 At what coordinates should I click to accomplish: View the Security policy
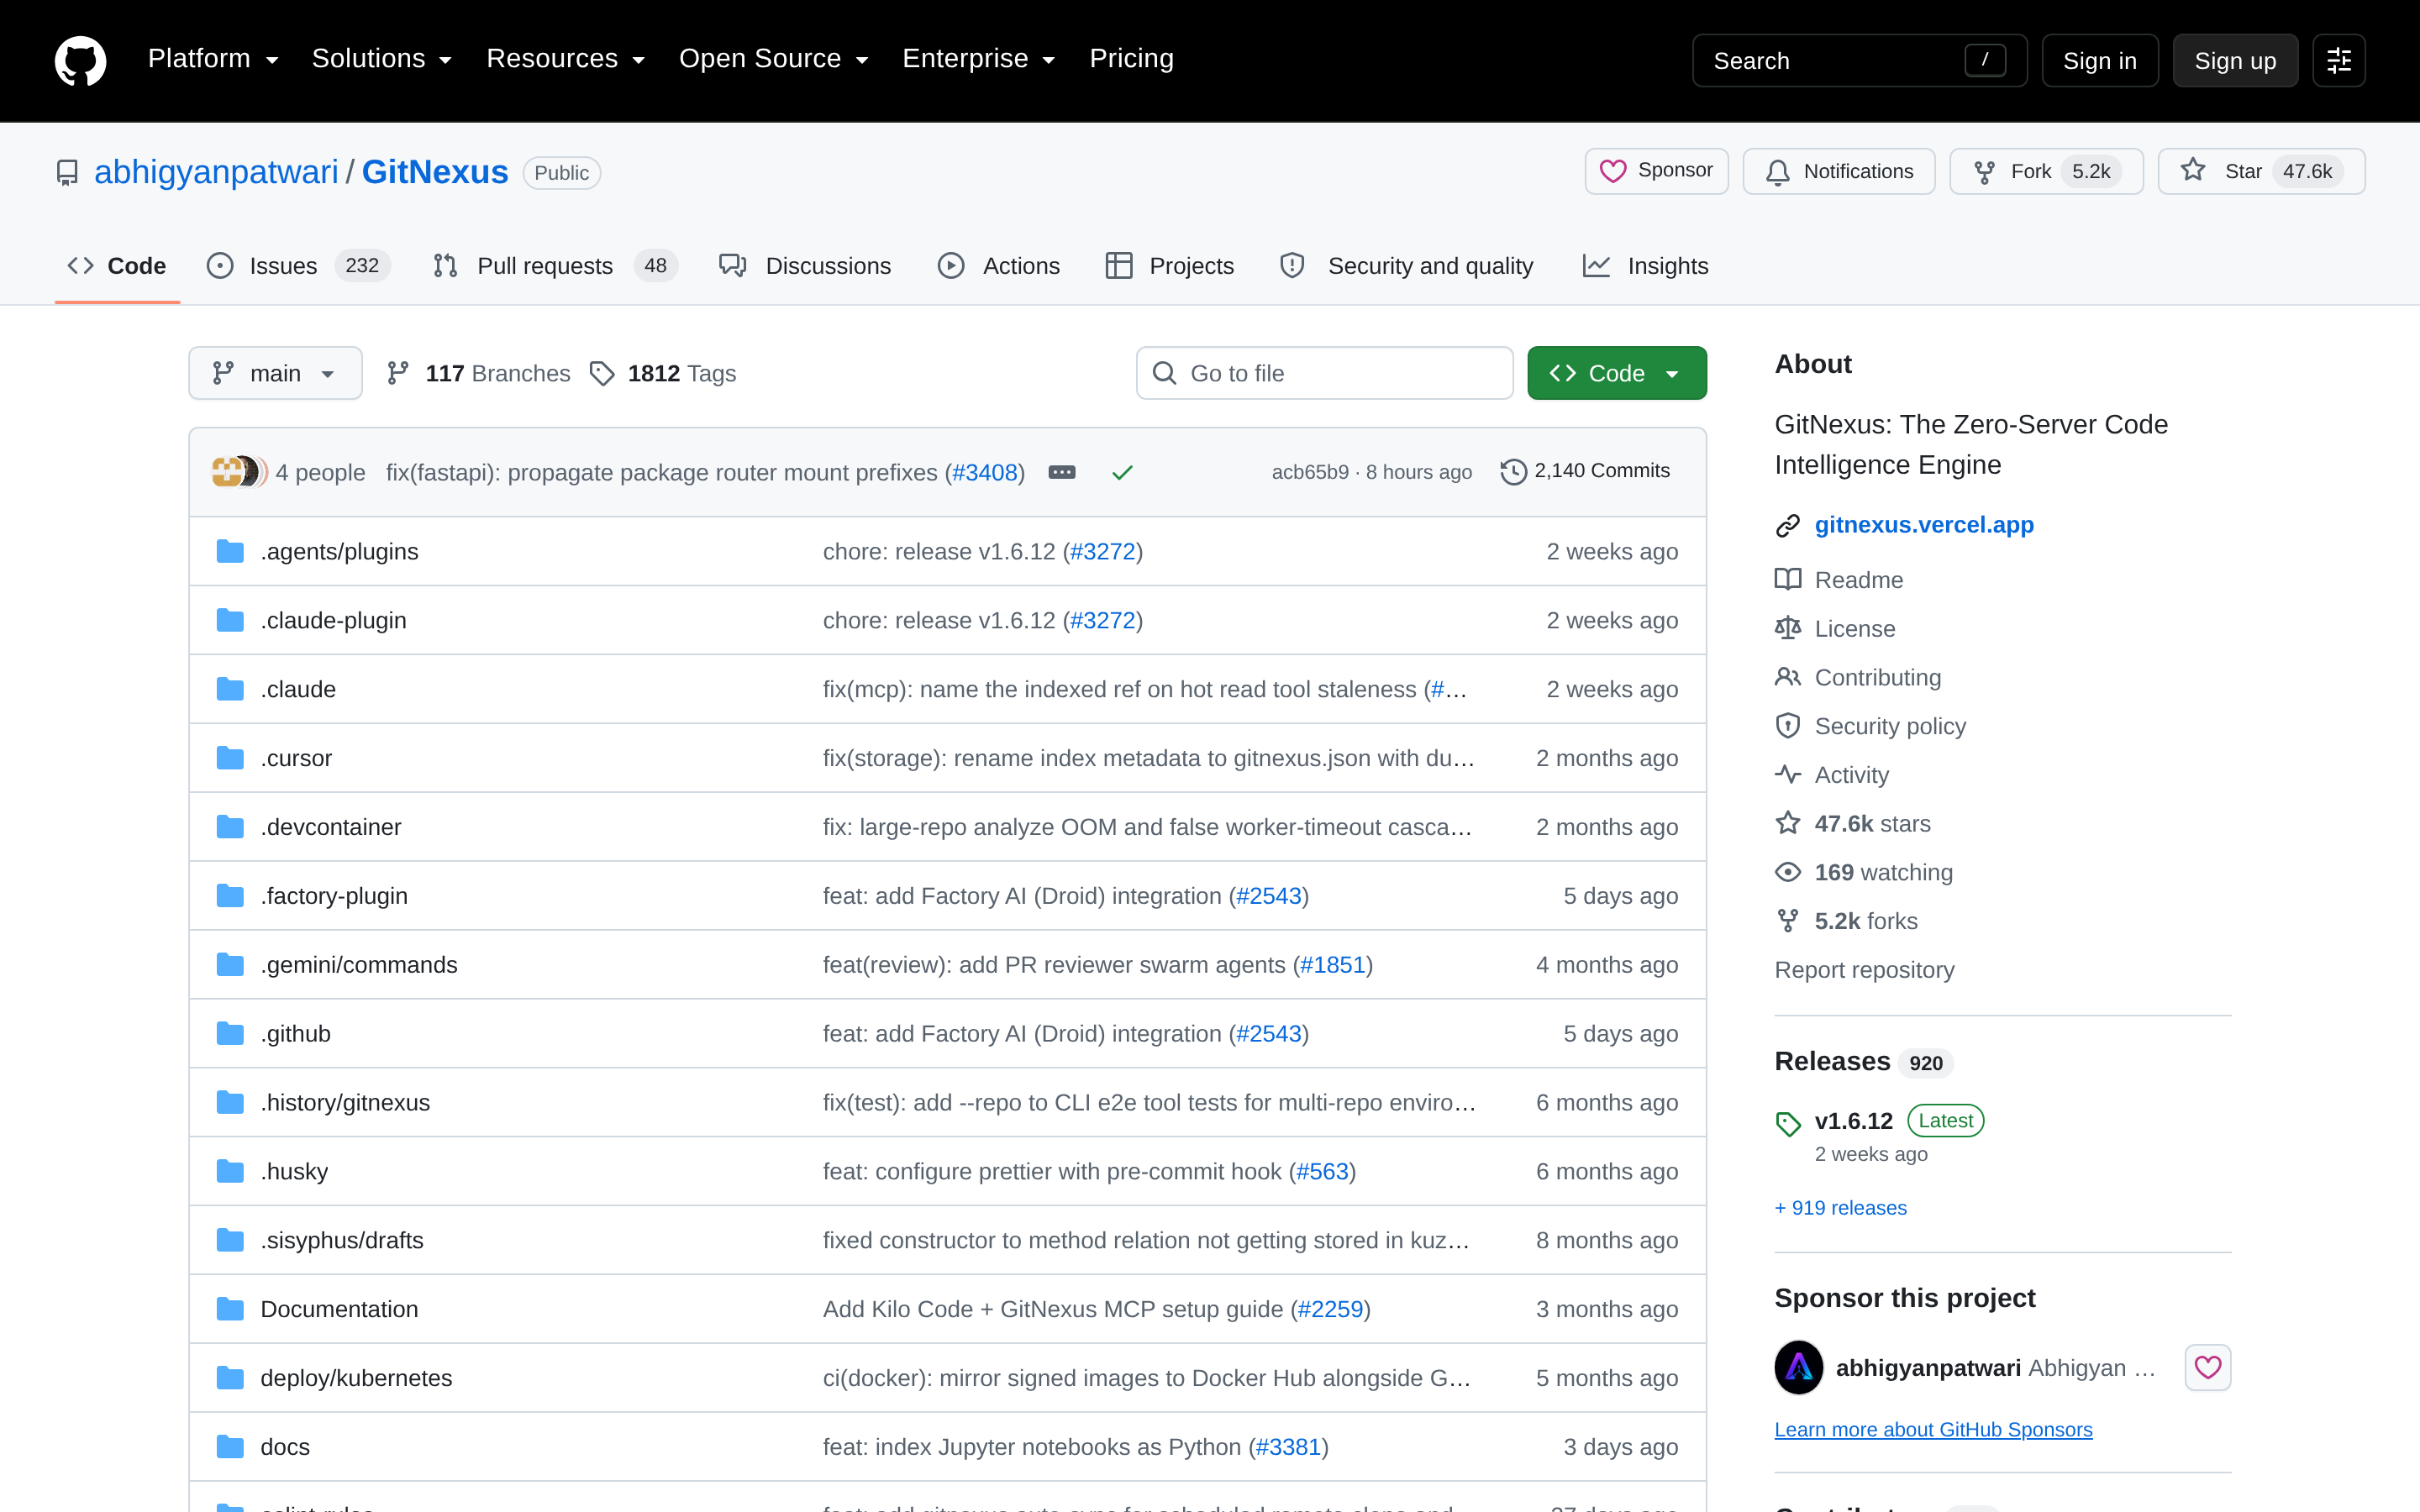pos(1871,726)
